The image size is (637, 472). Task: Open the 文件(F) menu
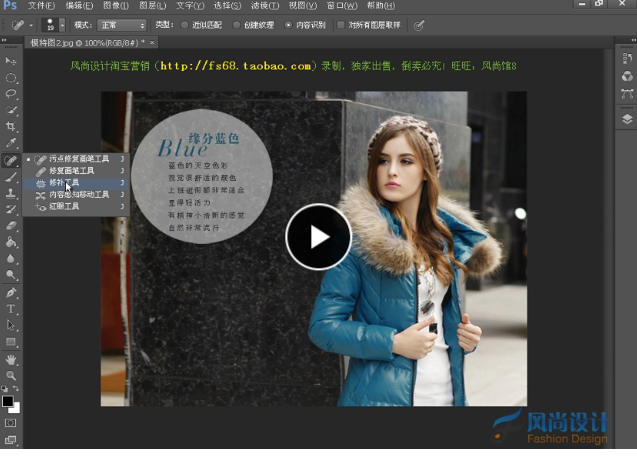(x=41, y=6)
